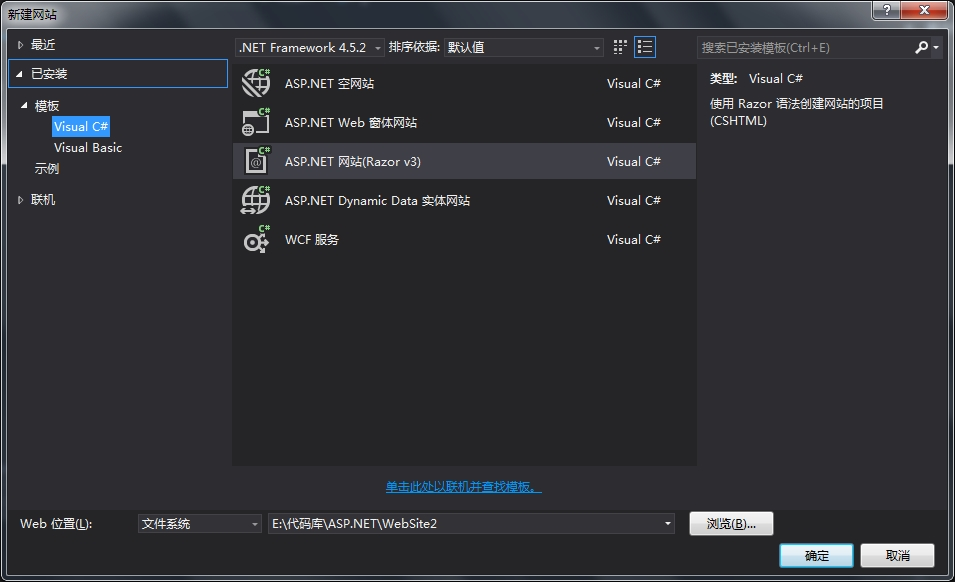Switch to small icons grid view
955x582 pixels.
pos(620,47)
